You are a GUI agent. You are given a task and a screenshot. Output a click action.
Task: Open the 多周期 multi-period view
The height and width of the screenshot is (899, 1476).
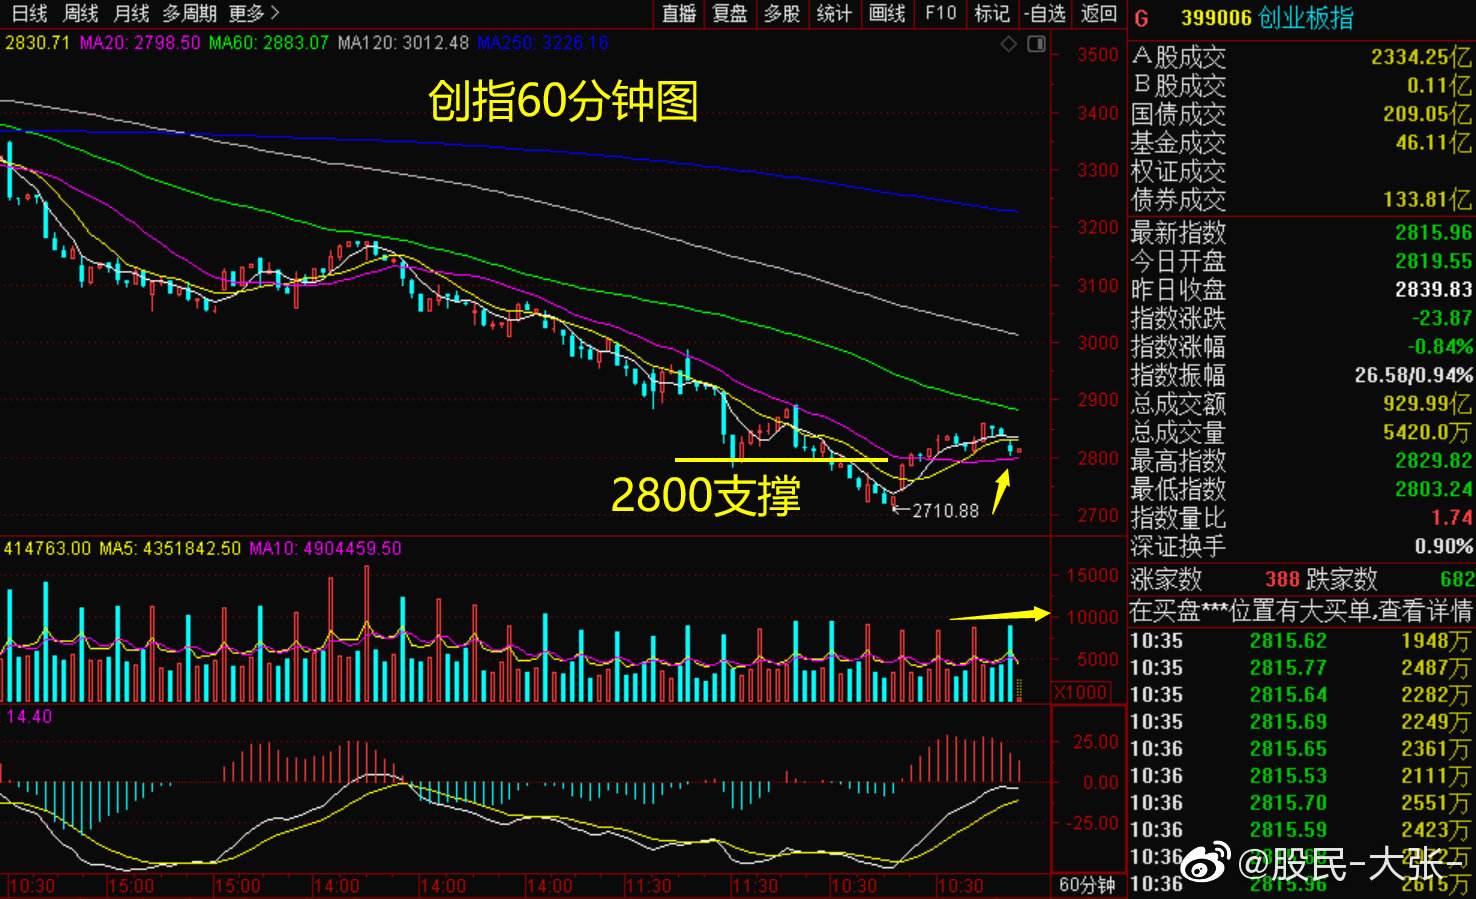coord(190,13)
